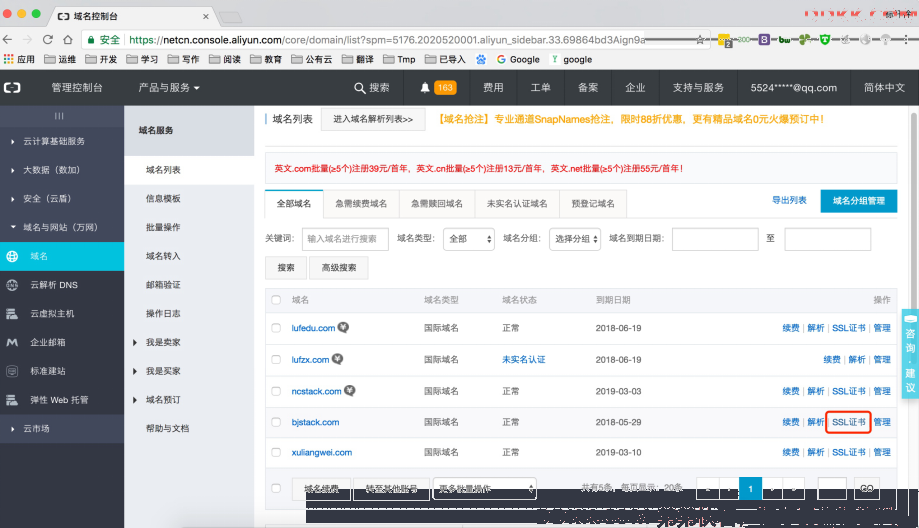This screenshot has height=528, width=919.
Task: Toggle the checkbox in the table footer
Action: 276,488
